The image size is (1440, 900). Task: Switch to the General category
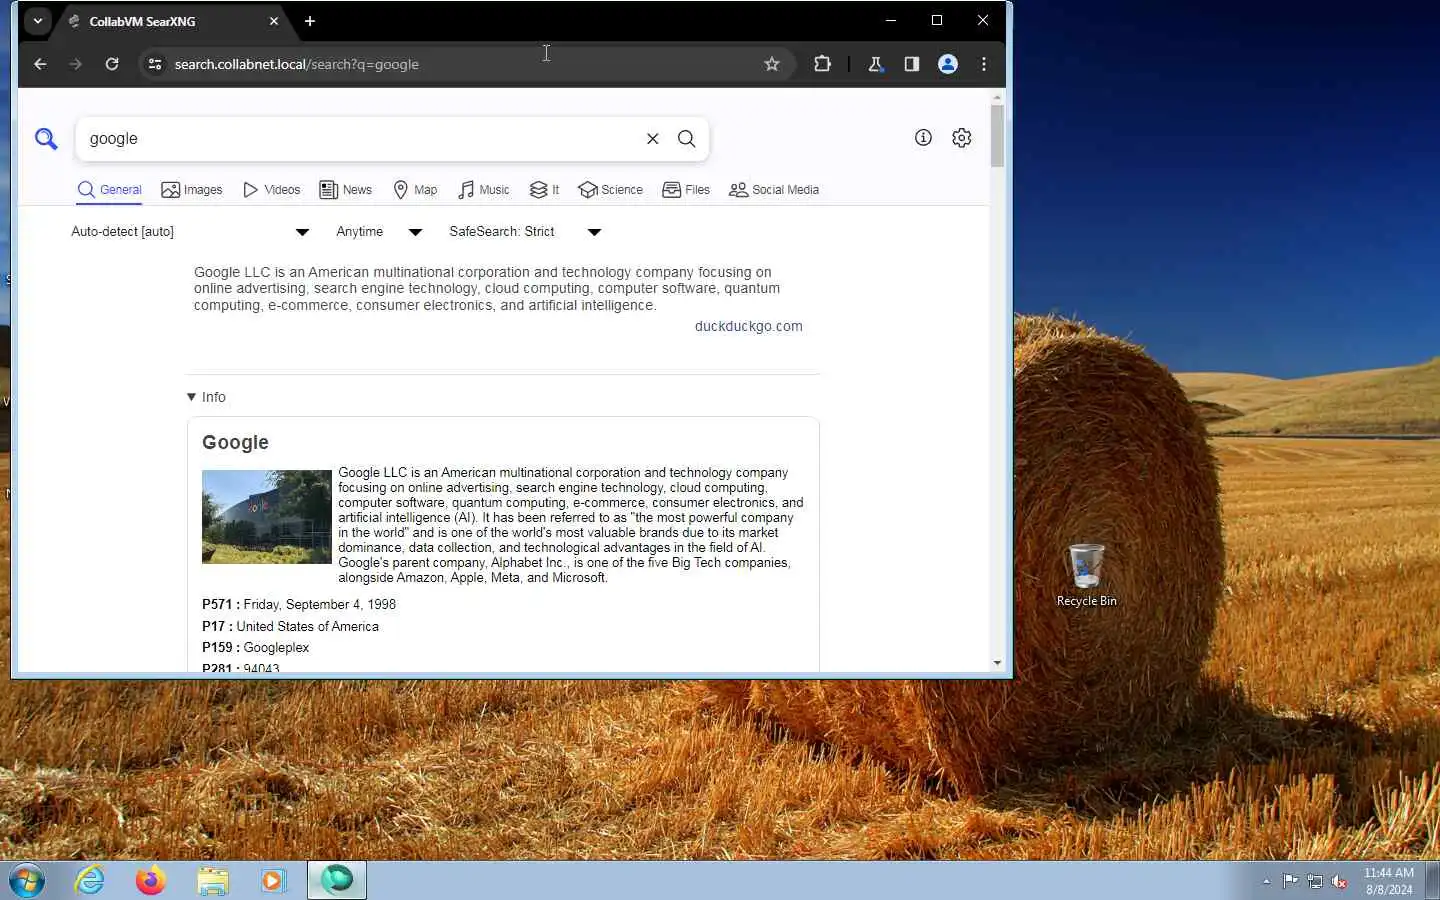[110, 190]
